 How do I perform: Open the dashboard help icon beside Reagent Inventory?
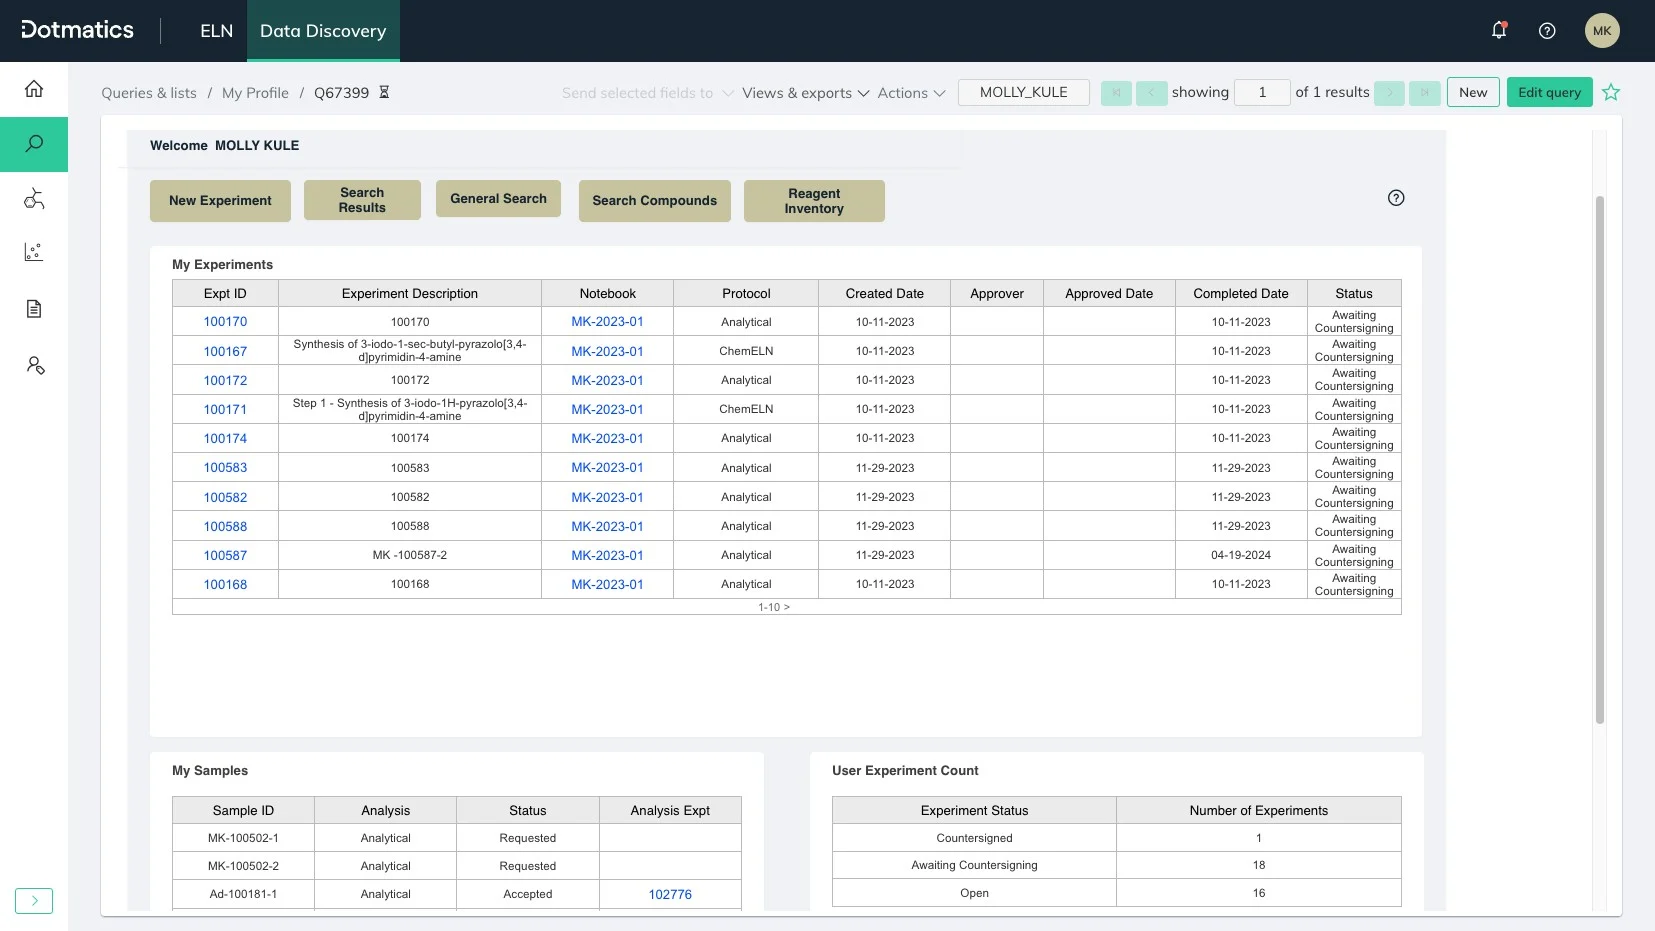point(1396,198)
